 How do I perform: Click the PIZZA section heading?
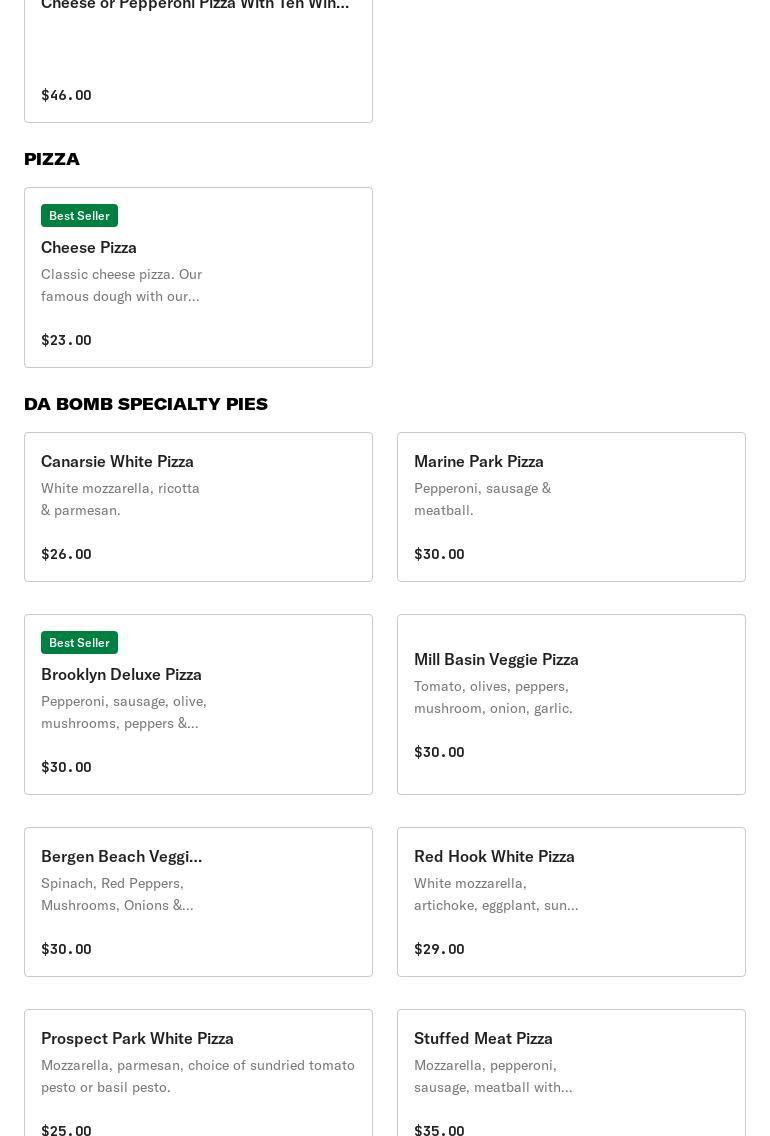51,159
